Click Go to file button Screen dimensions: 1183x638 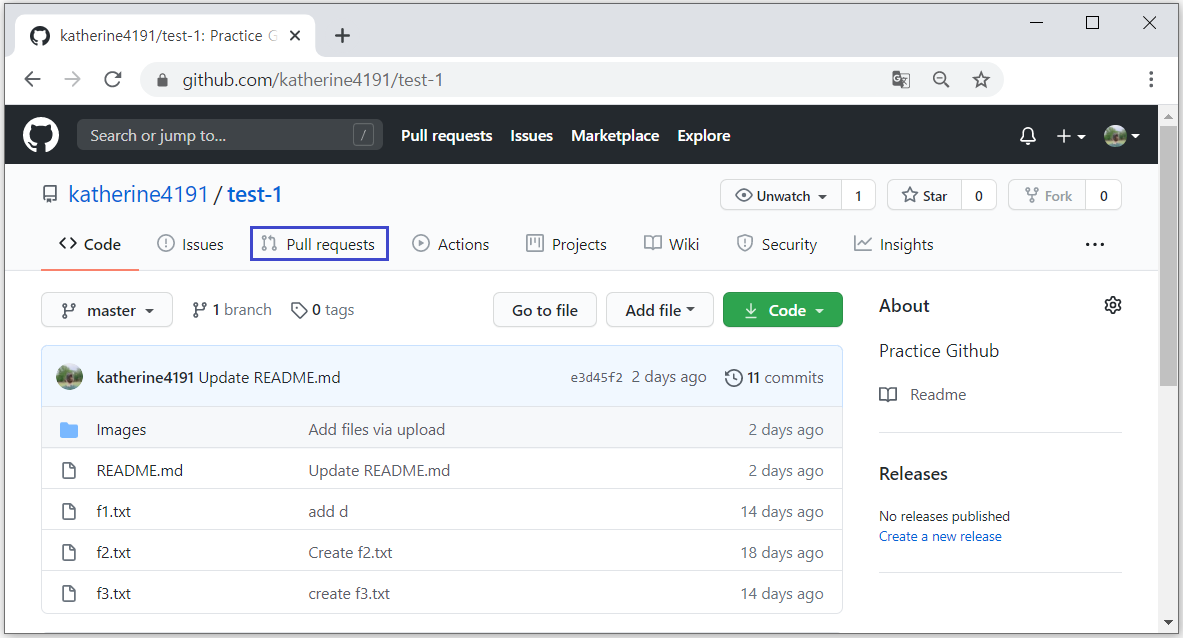[545, 310]
